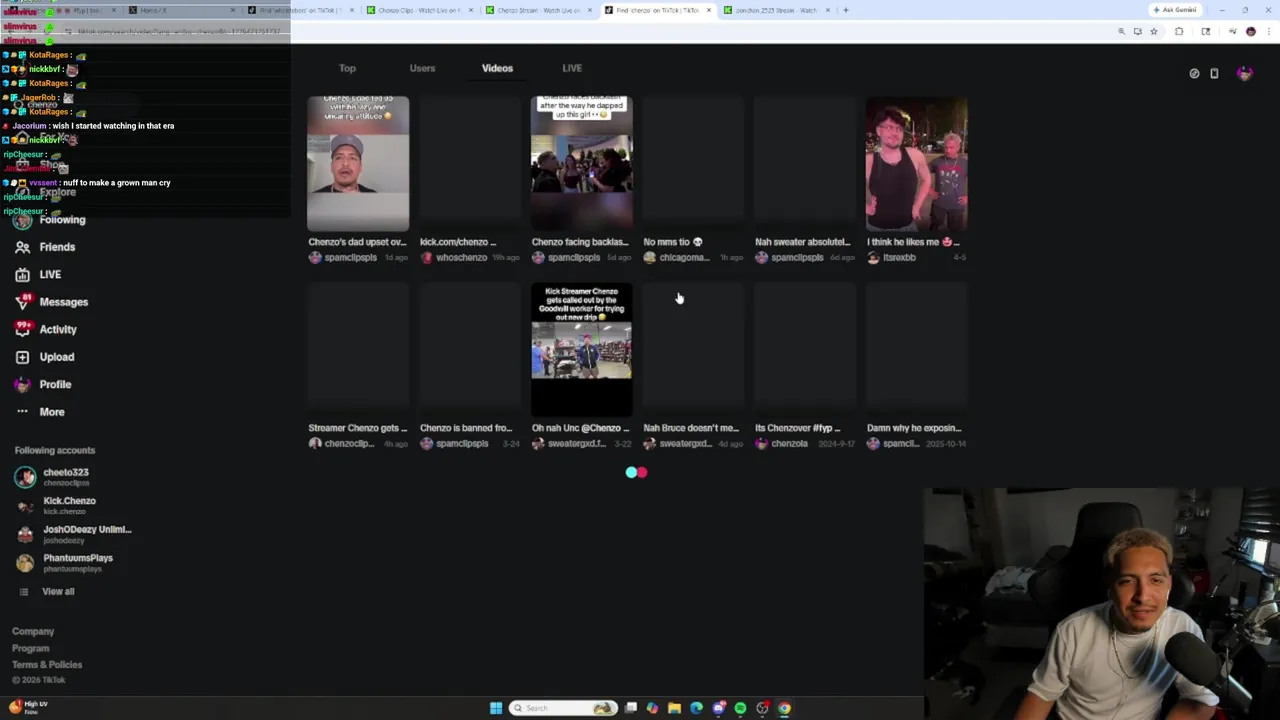Image resolution: width=1280 pixels, height=720 pixels.
Task: Switch to the LIVE search tab
Action: pos(572,68)
